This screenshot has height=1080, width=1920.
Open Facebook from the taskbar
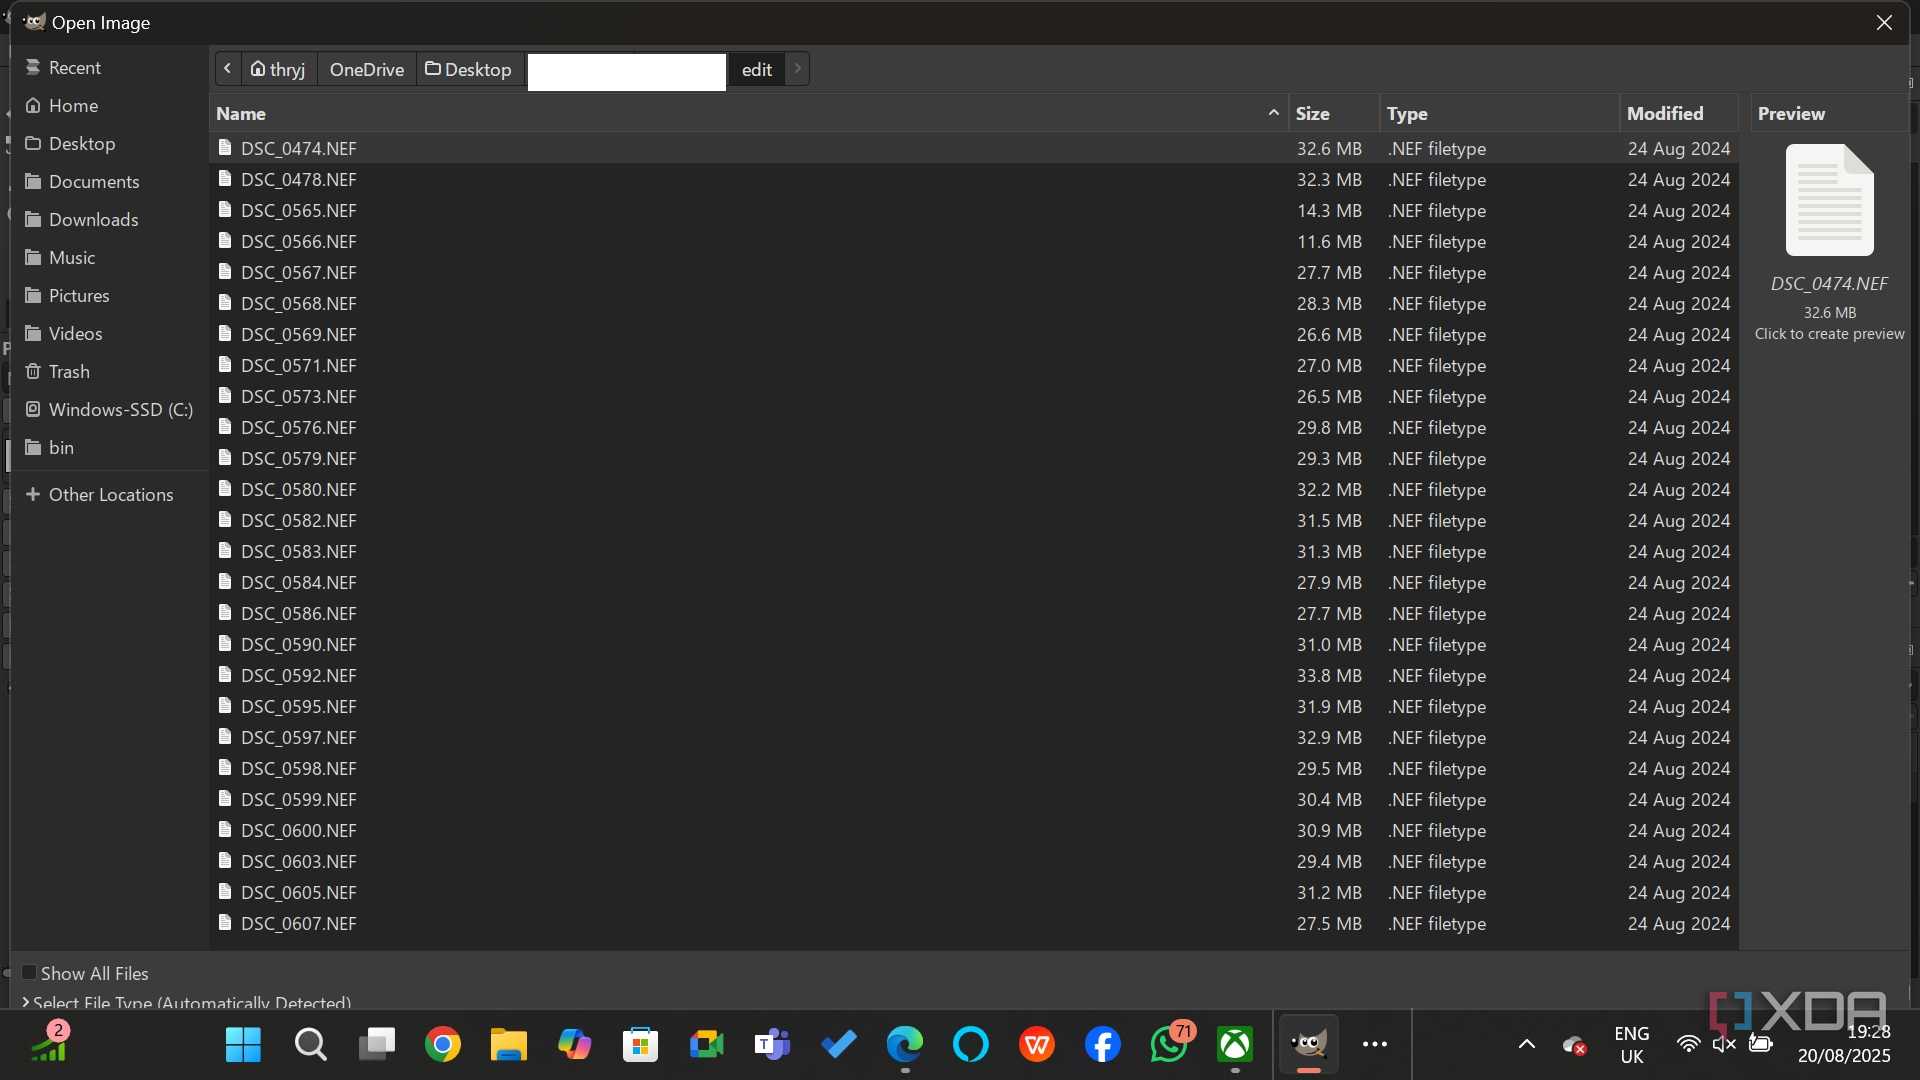[1102, 1045]
